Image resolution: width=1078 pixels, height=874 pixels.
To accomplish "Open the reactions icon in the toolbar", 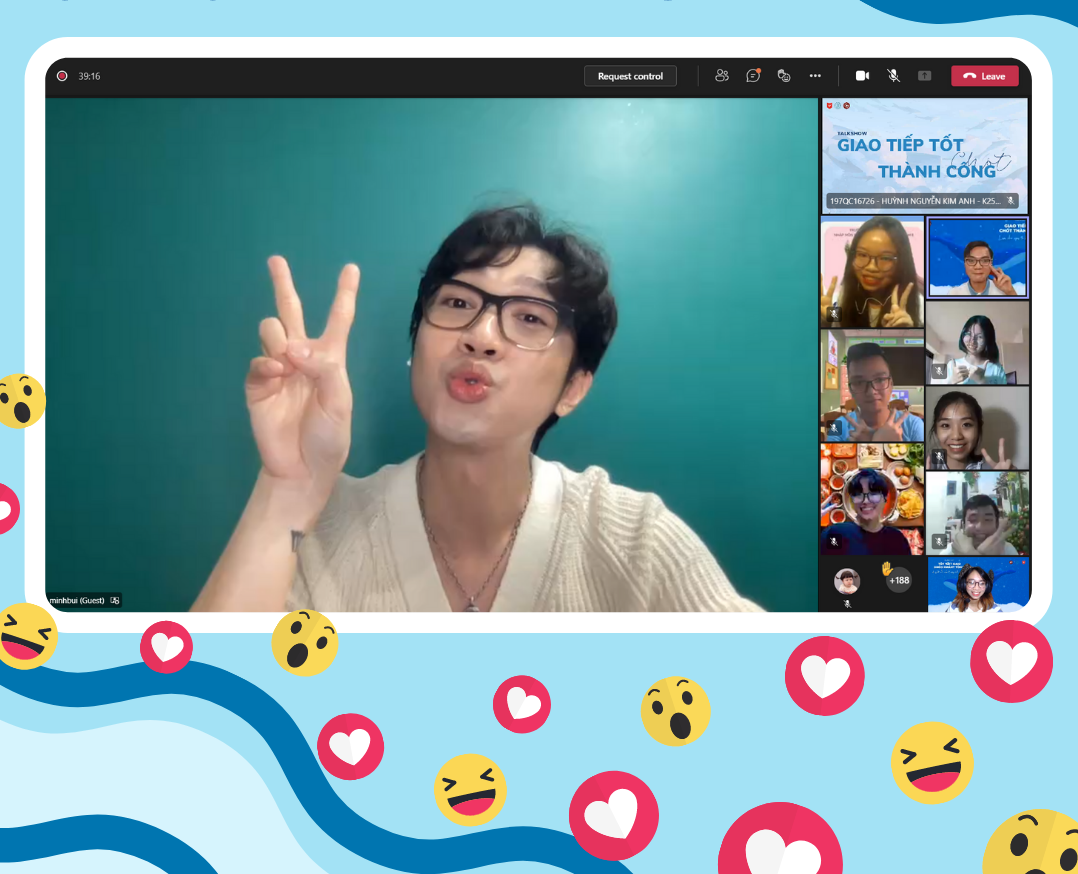I will coord(784,76).
